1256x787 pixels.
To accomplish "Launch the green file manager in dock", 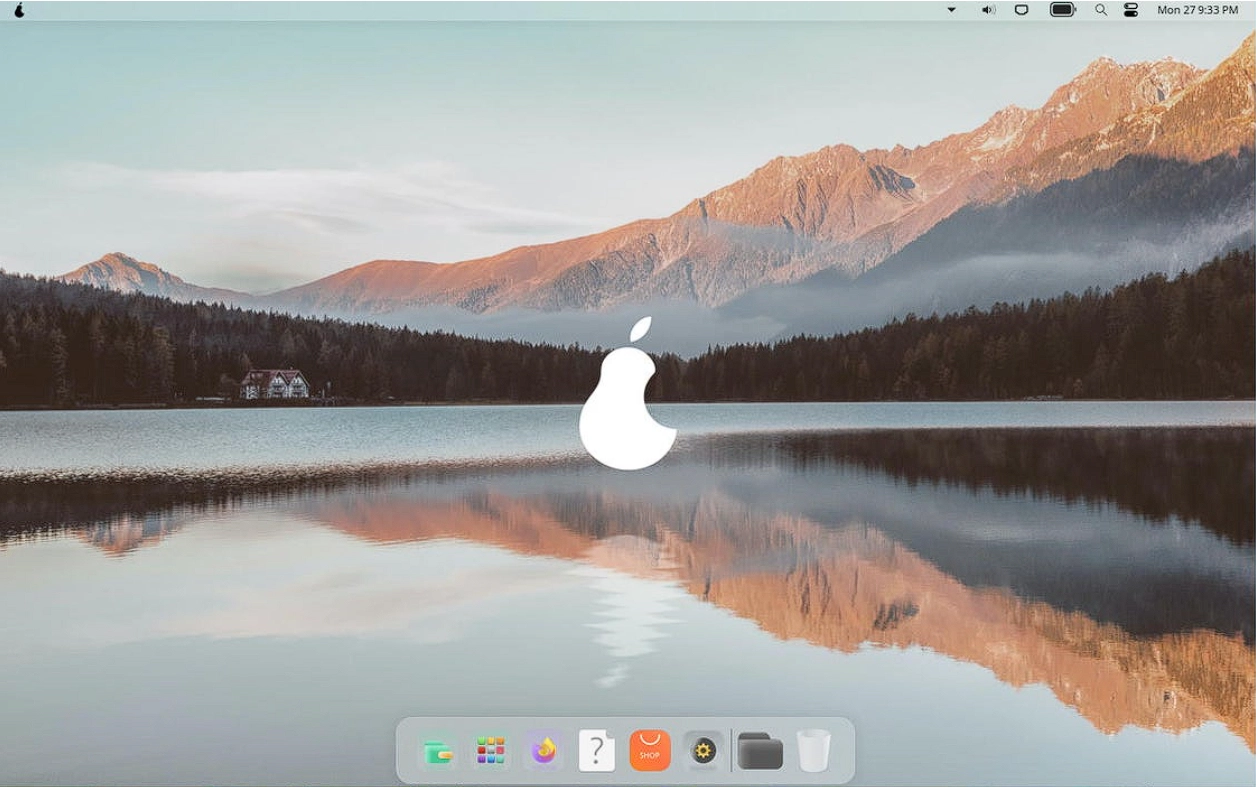I will 437,751.
